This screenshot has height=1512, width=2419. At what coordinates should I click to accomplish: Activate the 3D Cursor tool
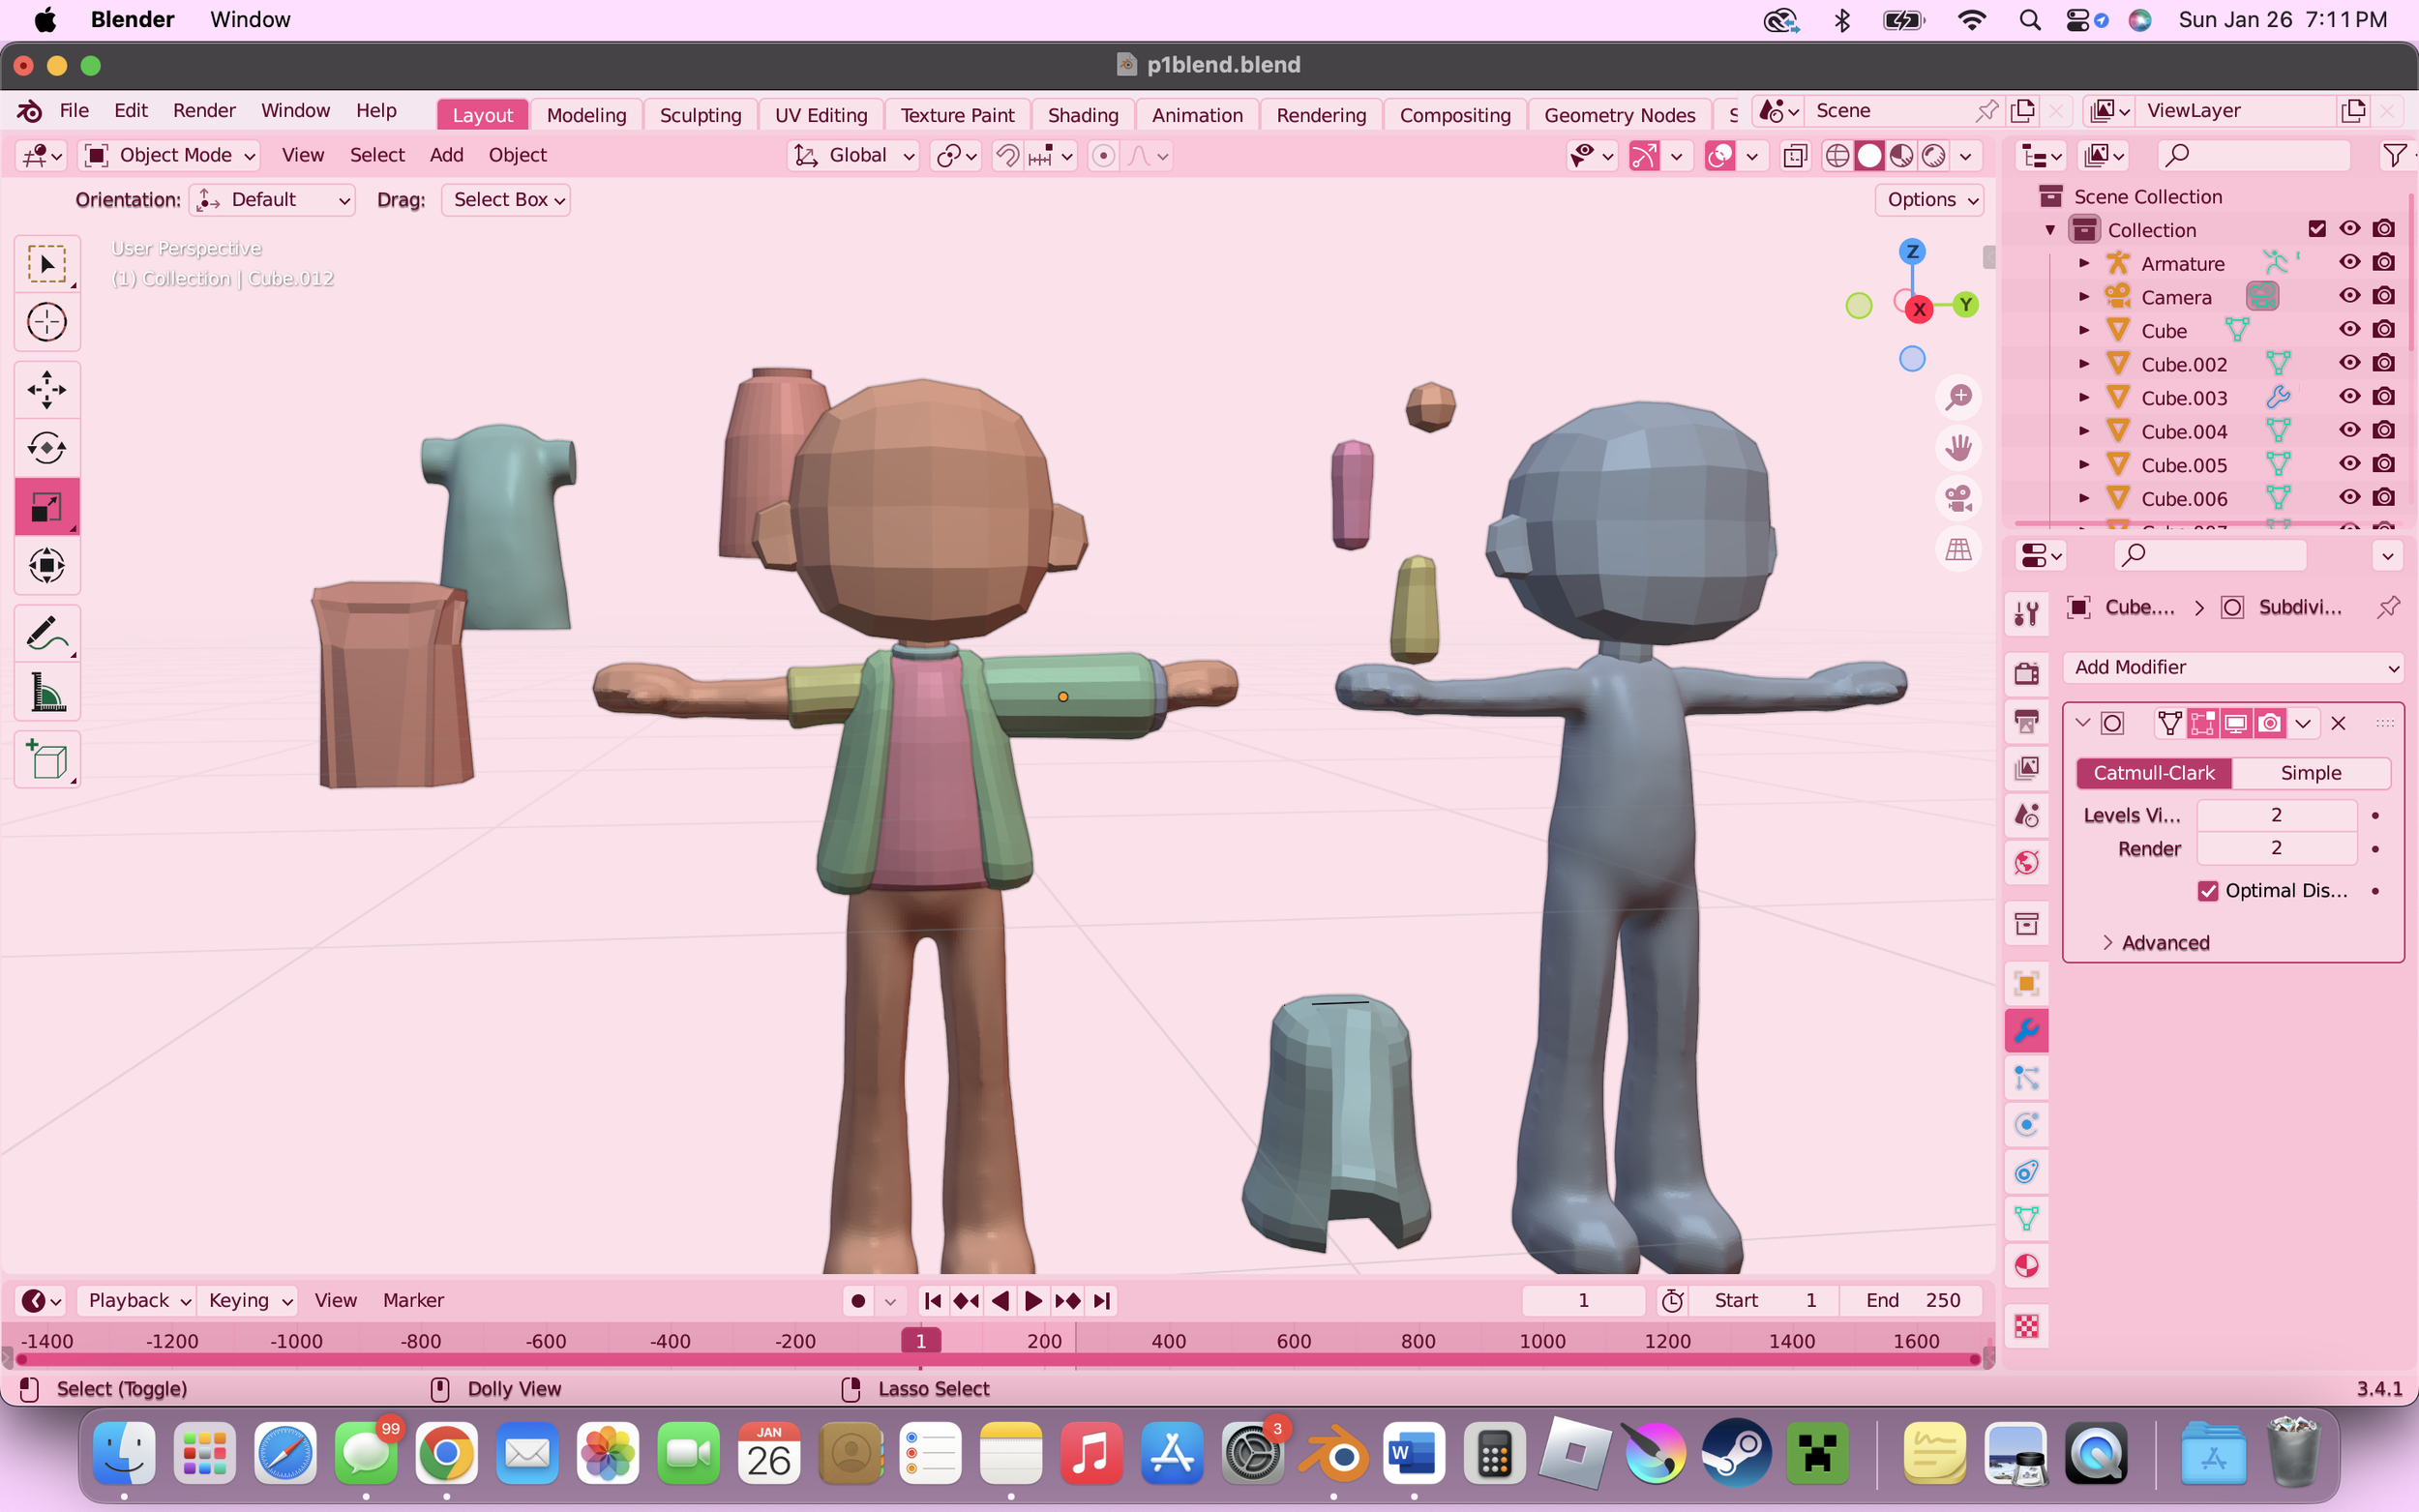(x=46, y=323)
